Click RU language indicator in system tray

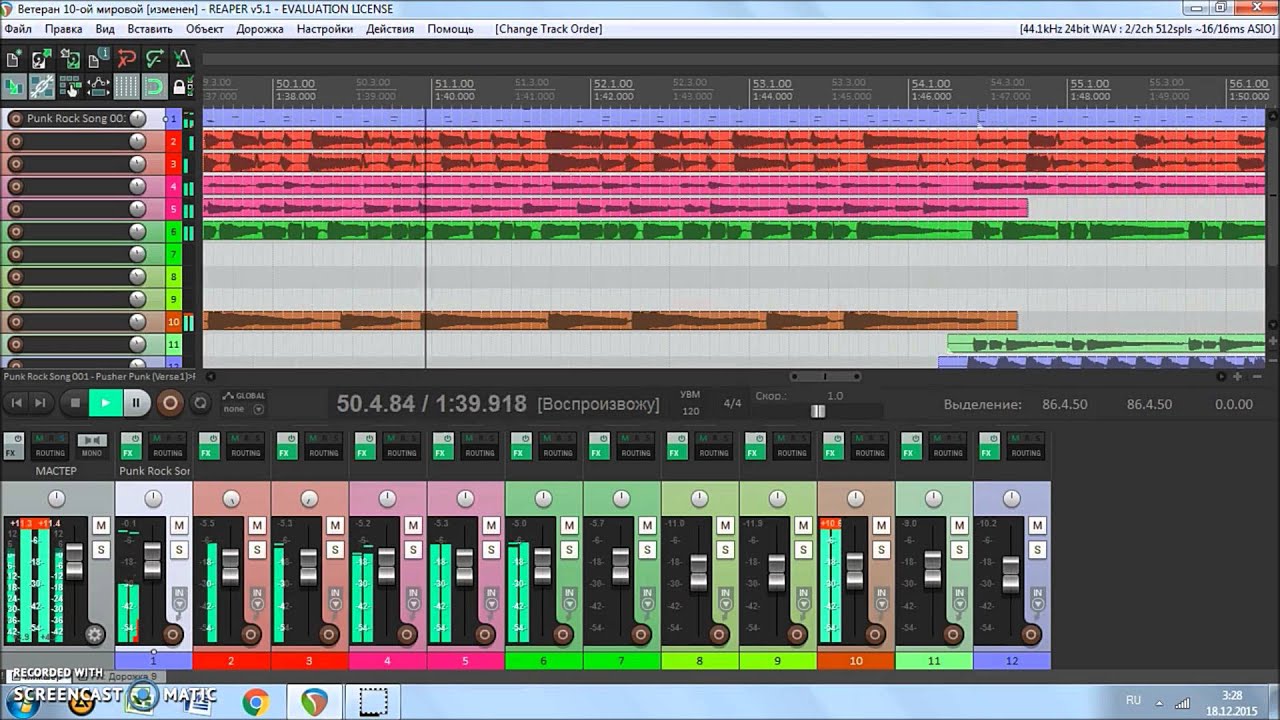(1133, 701)
